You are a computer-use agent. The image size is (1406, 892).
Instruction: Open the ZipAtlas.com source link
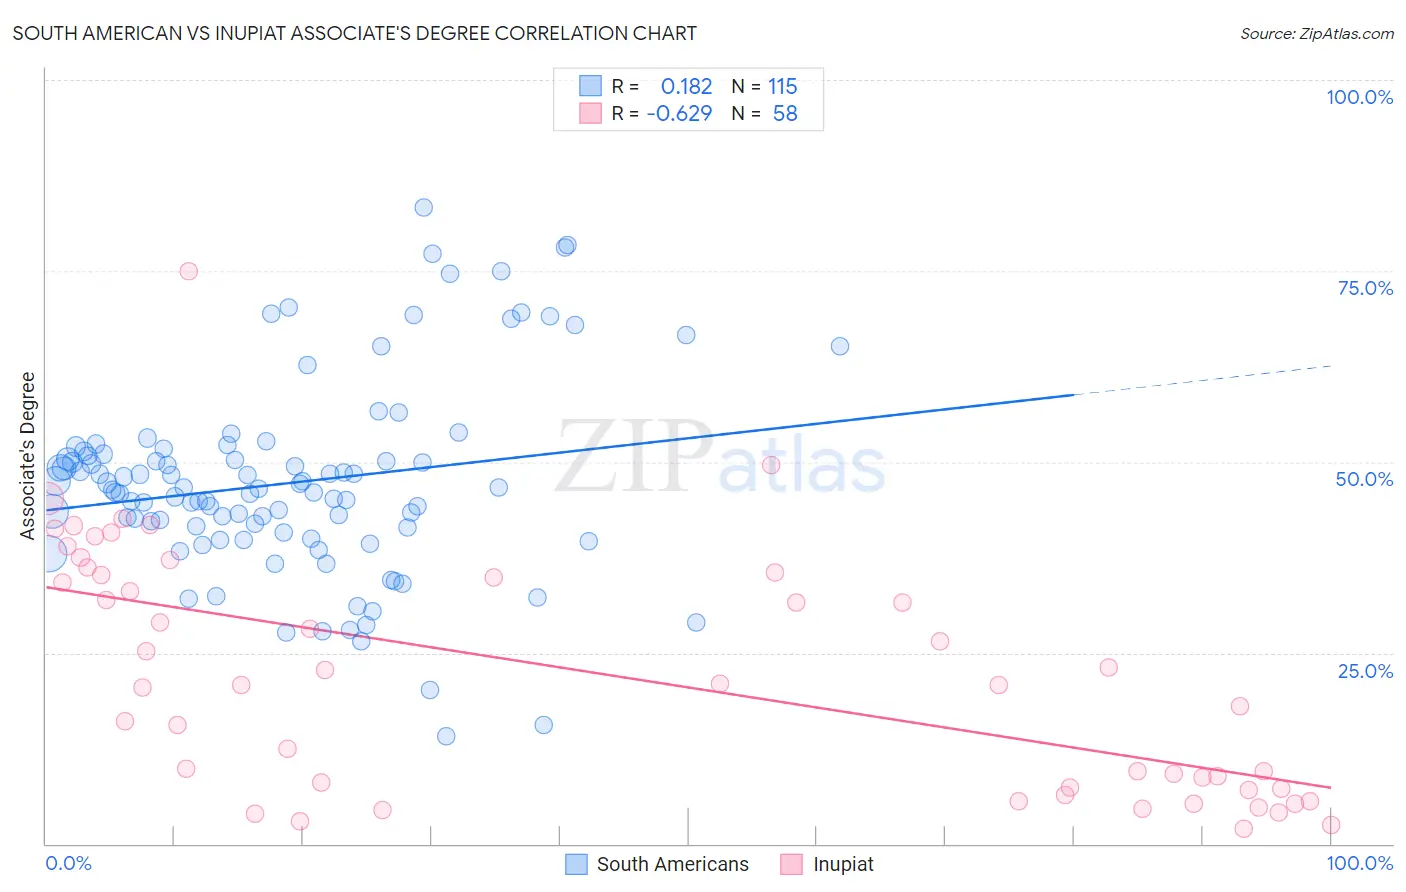pyautogui.click(x=1317, y=34)
